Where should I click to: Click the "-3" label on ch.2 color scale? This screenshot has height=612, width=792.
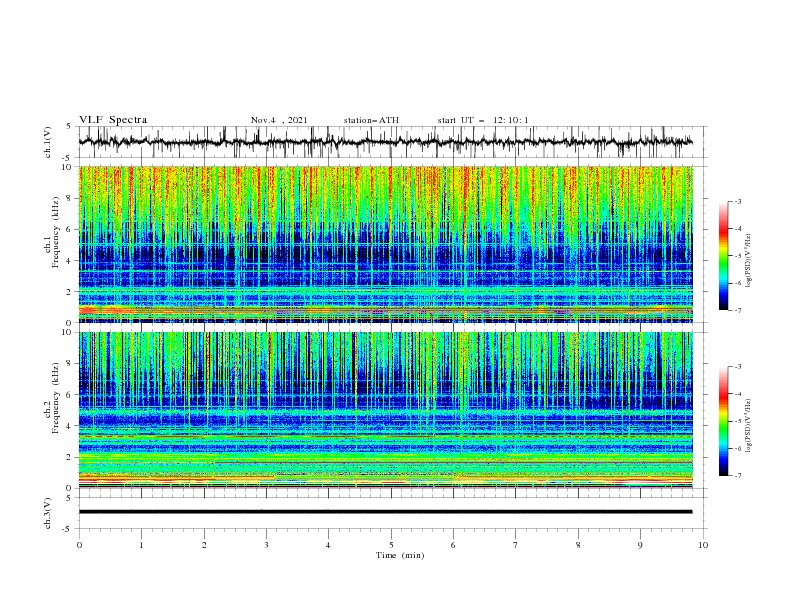tap(737, 367)
